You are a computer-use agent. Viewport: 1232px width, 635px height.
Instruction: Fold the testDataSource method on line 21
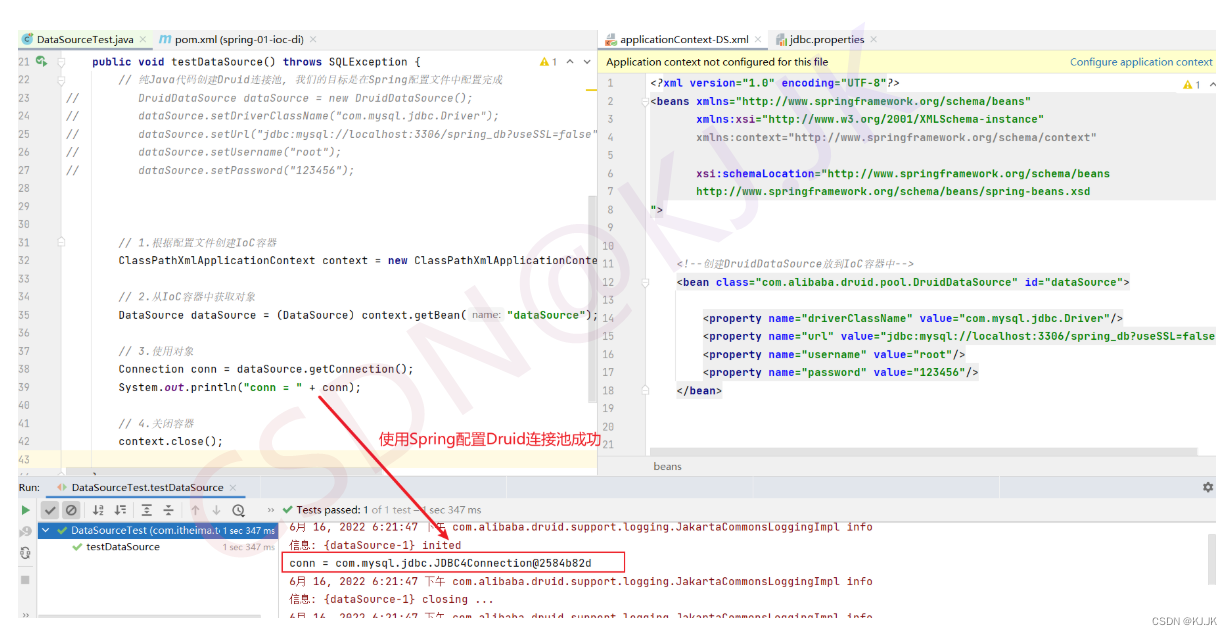click(x=61, y=62)
